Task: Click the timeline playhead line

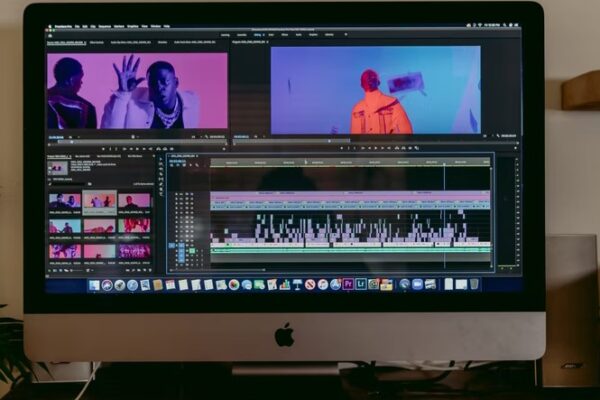Action: click(x=445, y=214)
